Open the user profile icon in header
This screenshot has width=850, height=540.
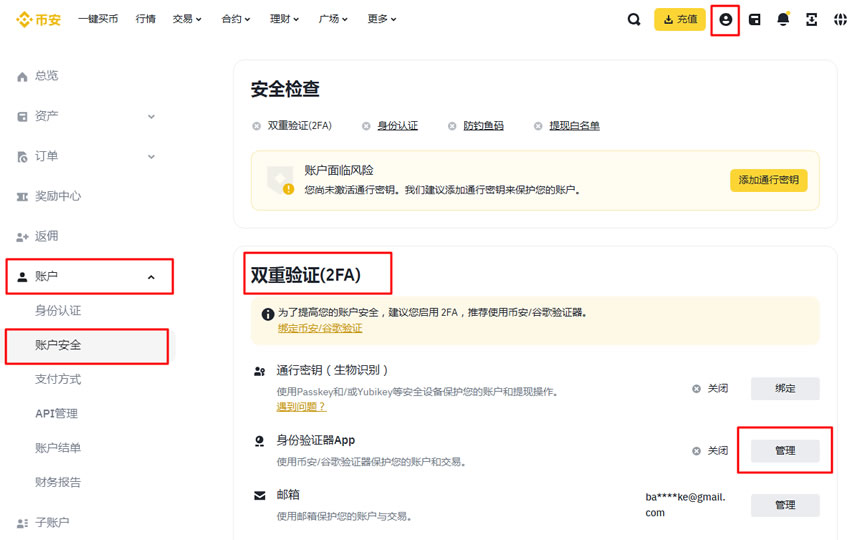[726, 19]
